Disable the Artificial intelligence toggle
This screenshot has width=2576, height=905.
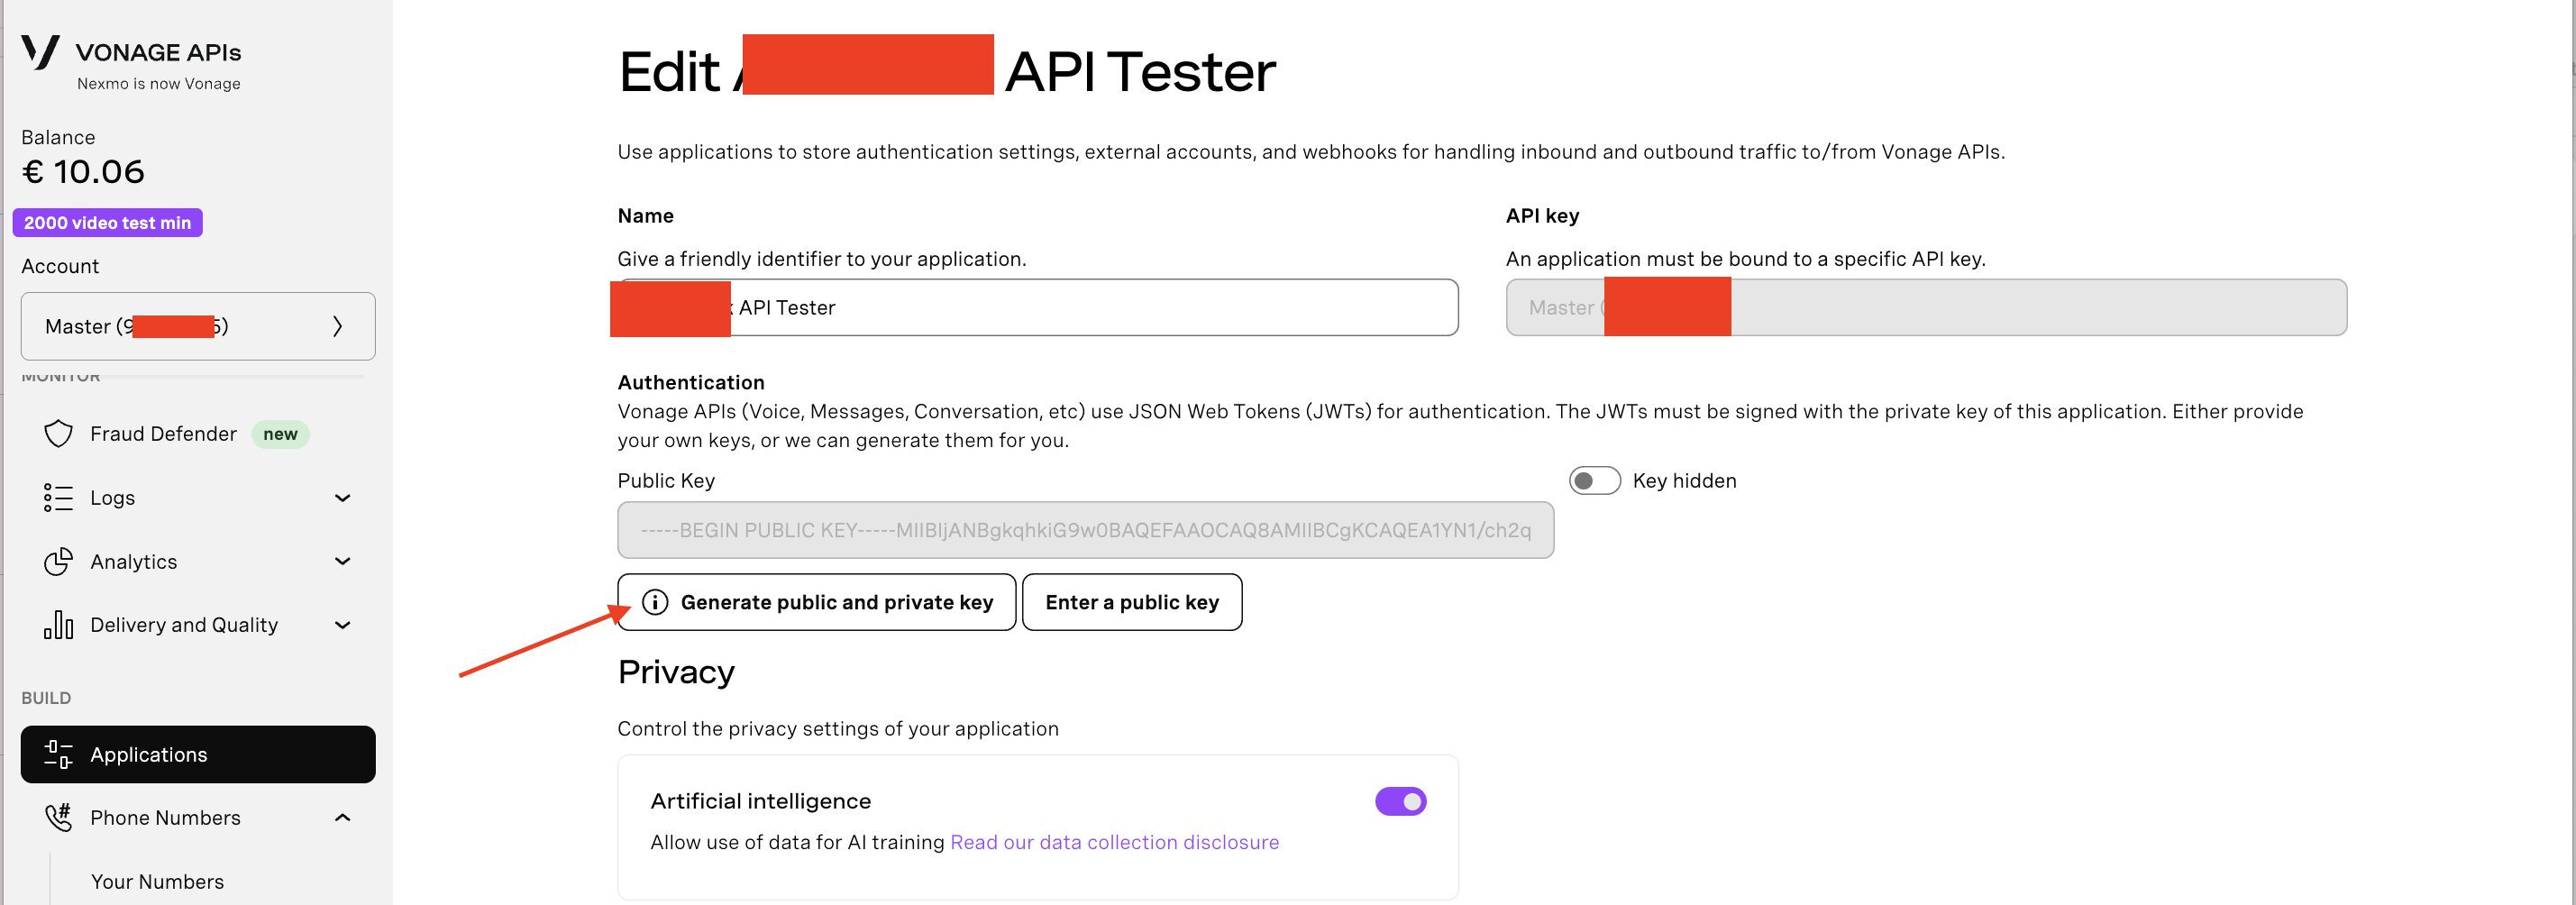point(1400,801)
